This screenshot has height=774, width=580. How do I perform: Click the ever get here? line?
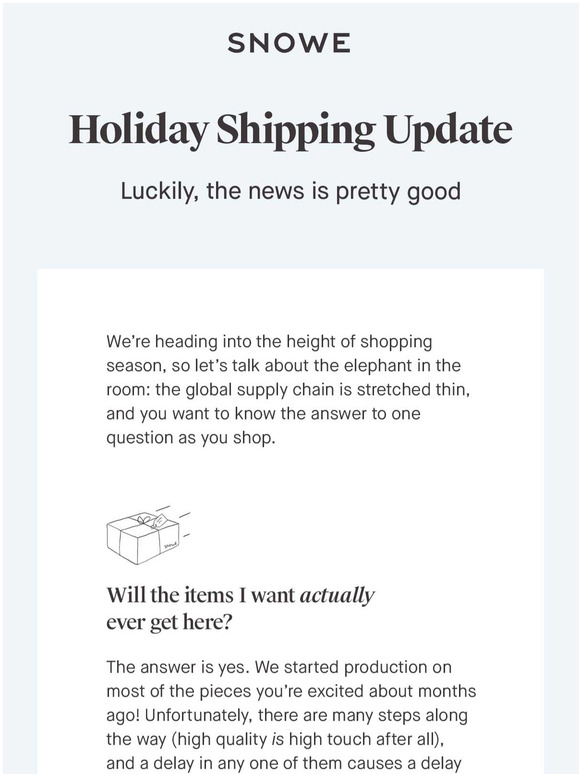(169, 622)
